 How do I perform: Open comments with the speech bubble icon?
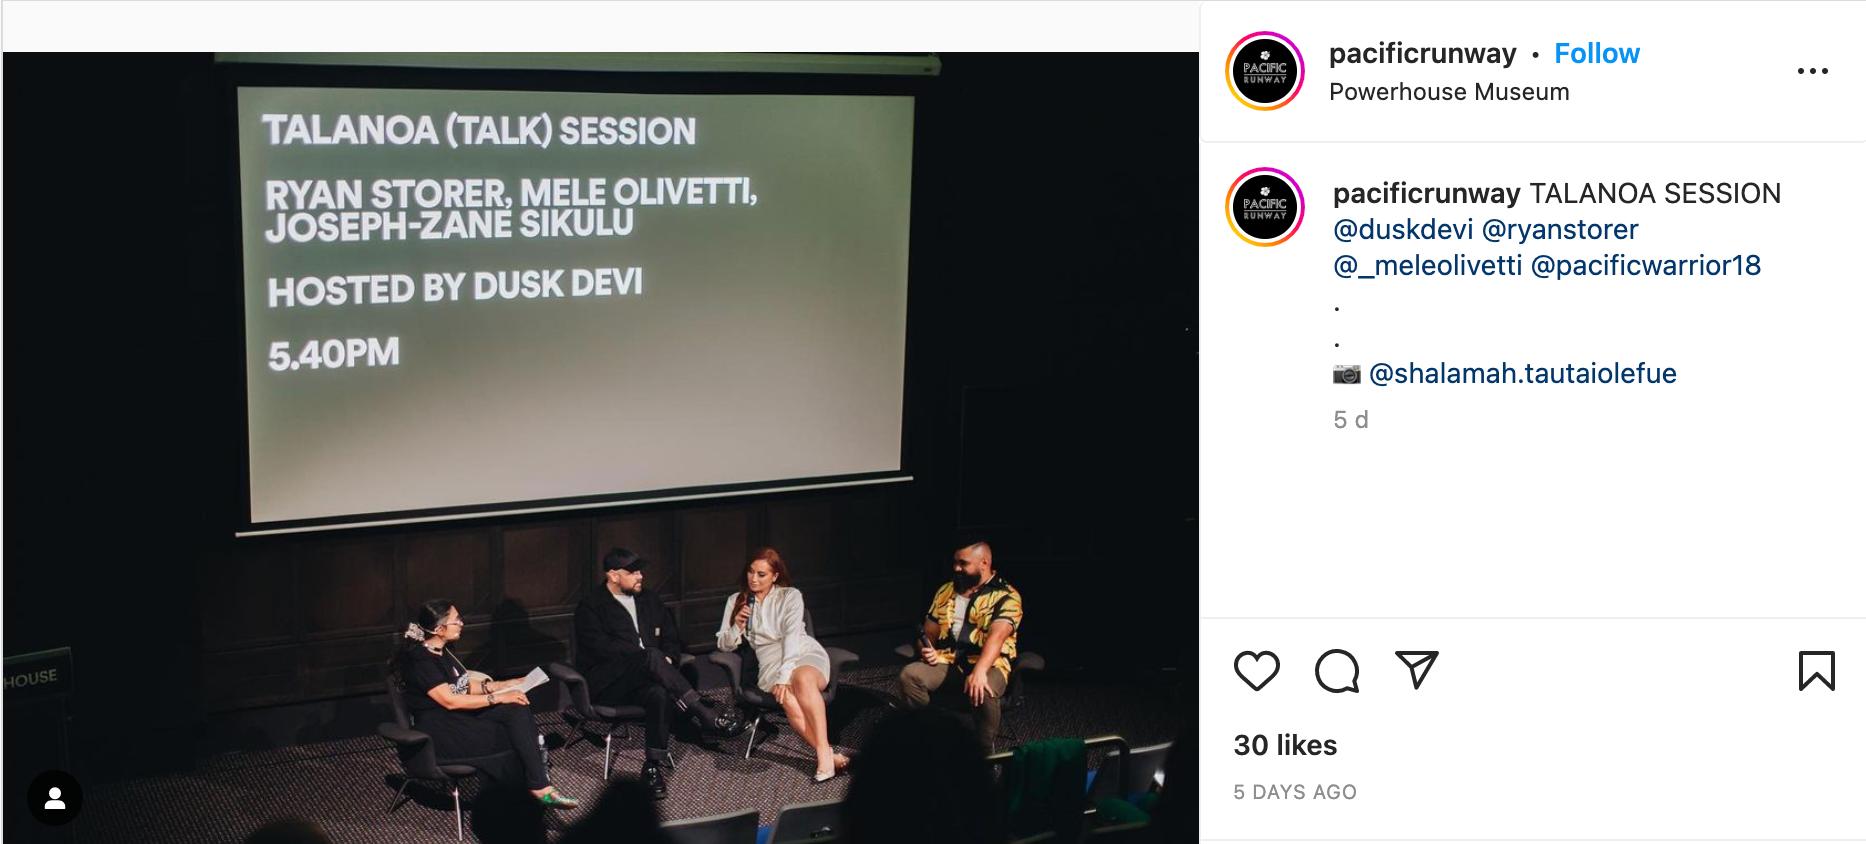point(1337,670)
